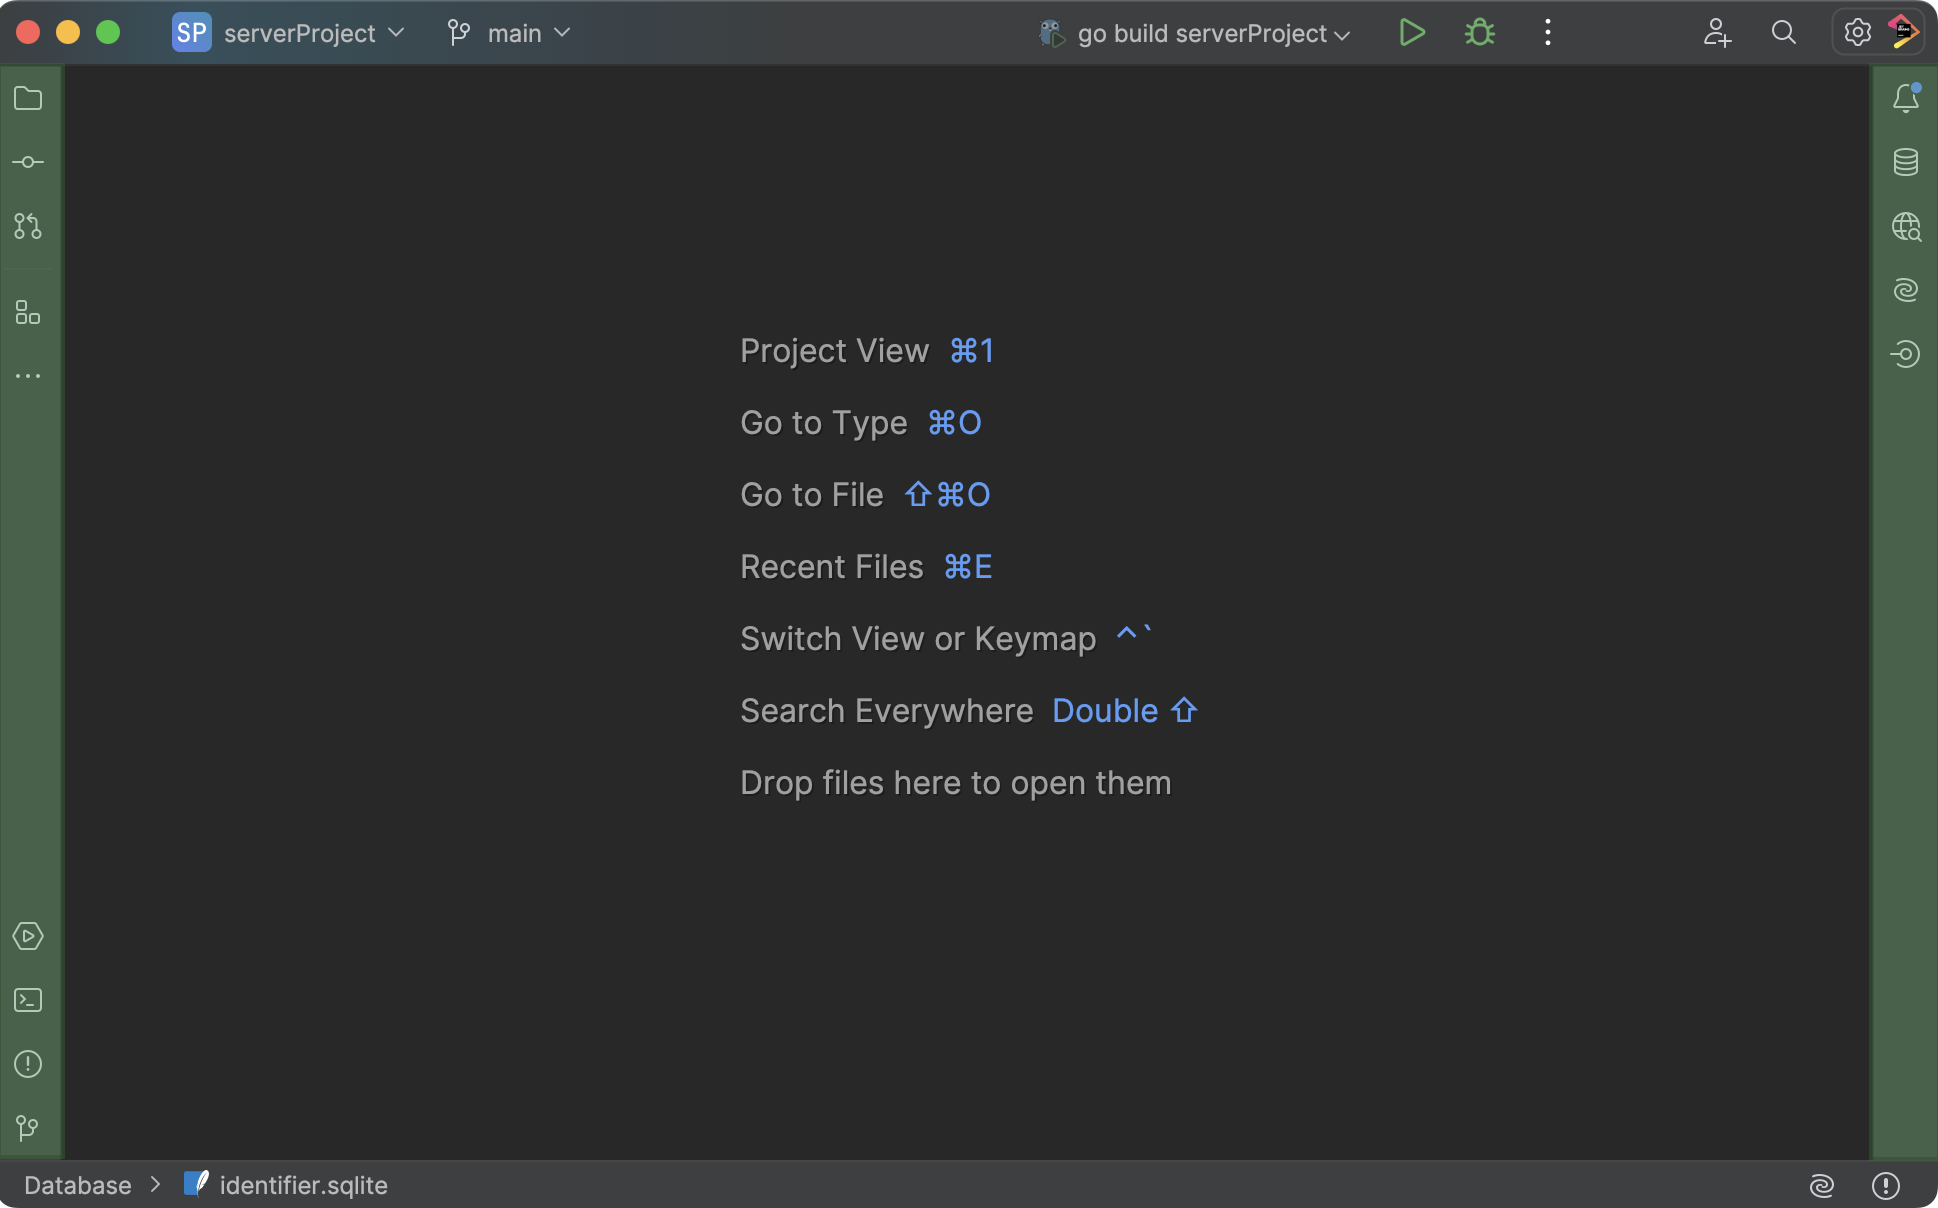
Task: Toggle the Problems tool window
Action: coord(28,1064)
